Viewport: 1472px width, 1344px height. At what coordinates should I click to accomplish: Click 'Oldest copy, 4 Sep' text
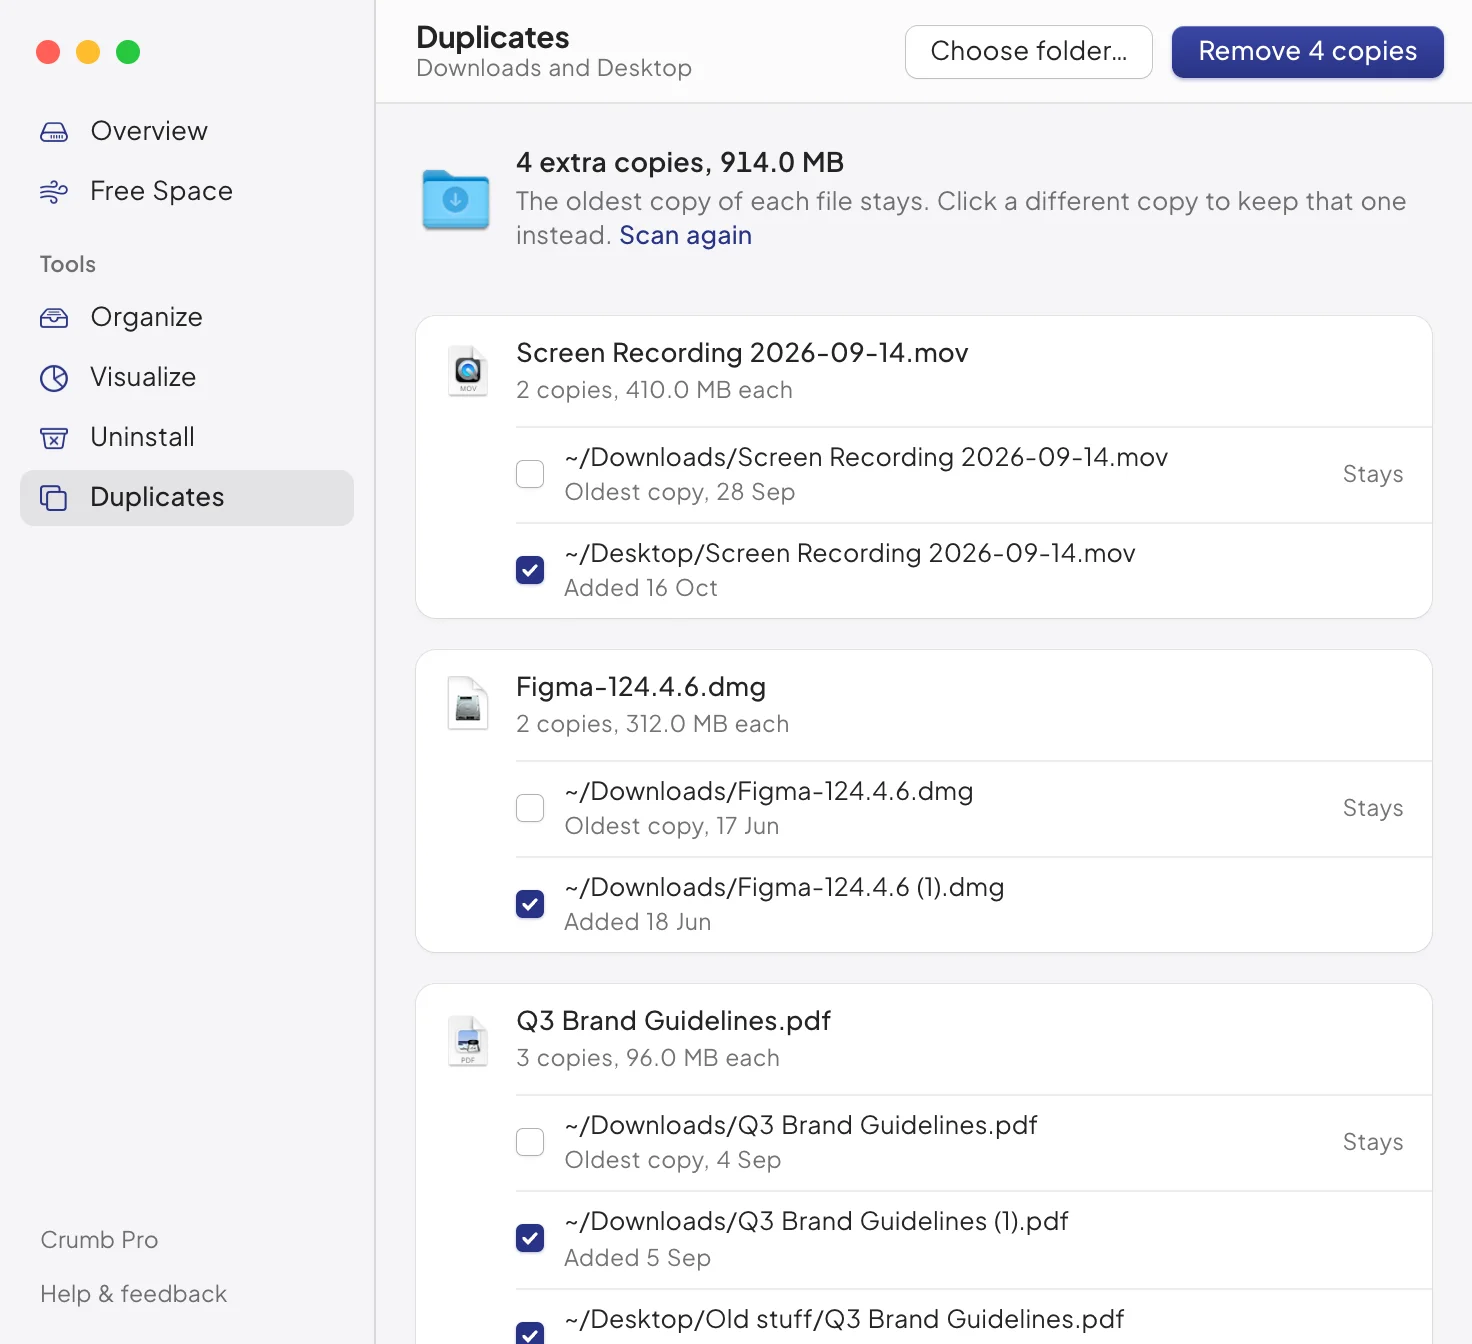point(673,1160)
